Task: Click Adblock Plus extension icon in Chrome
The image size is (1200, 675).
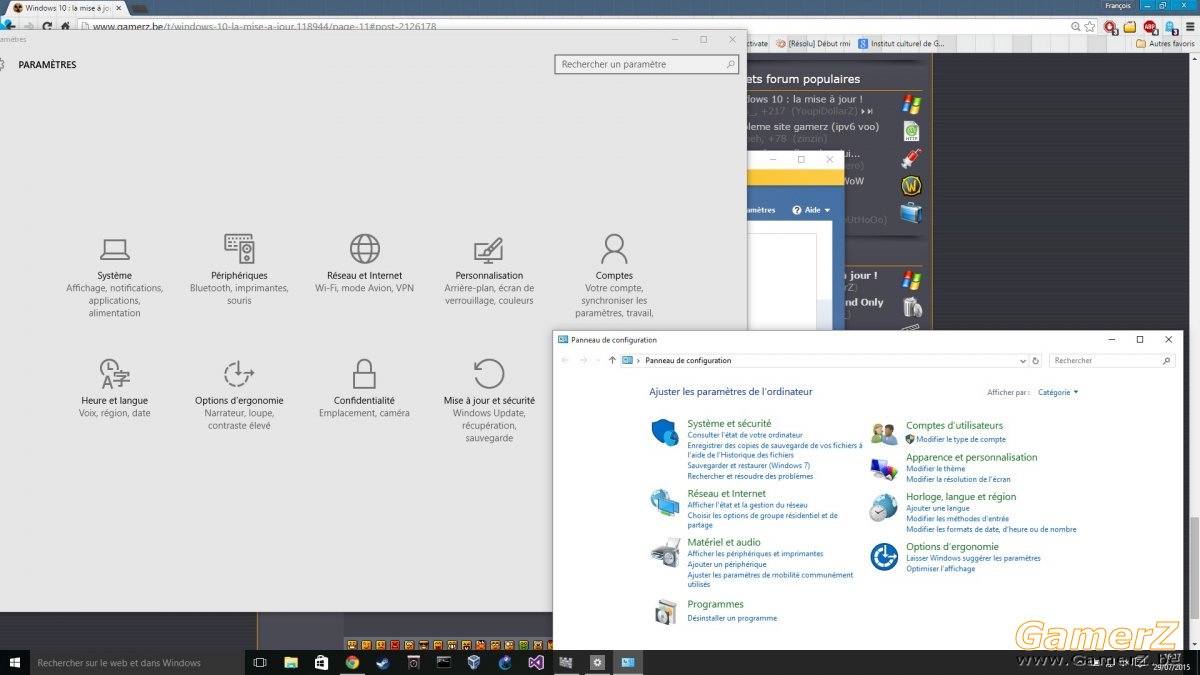Action: click(x=1151, y=27)
